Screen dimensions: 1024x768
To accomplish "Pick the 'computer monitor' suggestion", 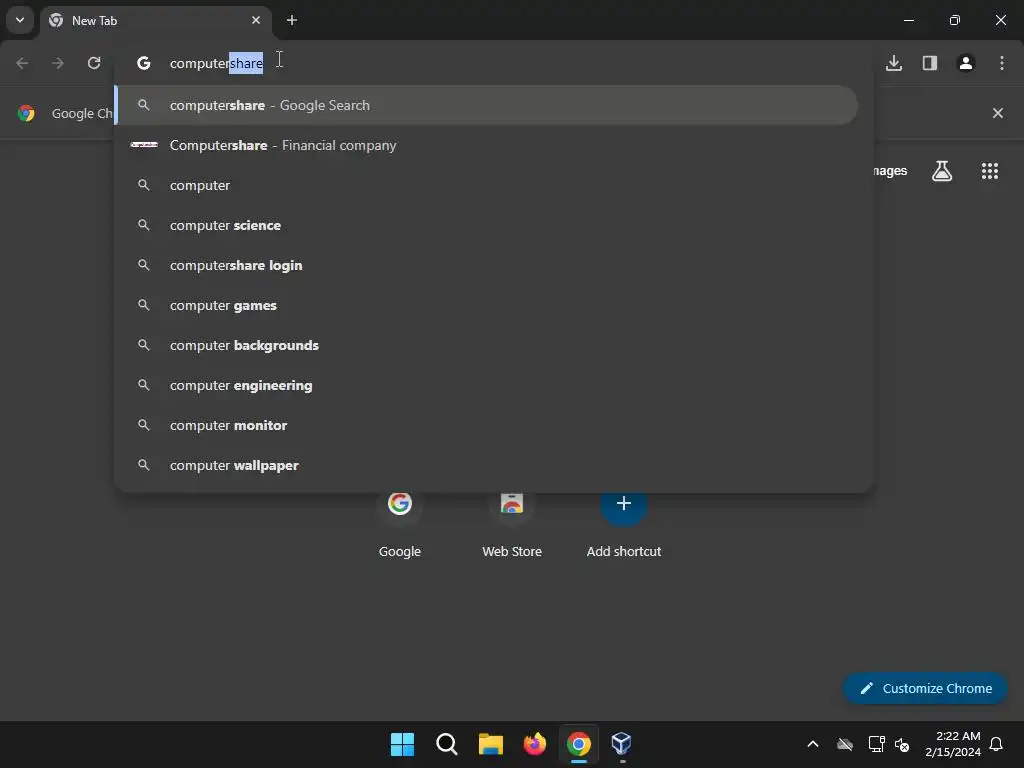I will coord(487,425).
